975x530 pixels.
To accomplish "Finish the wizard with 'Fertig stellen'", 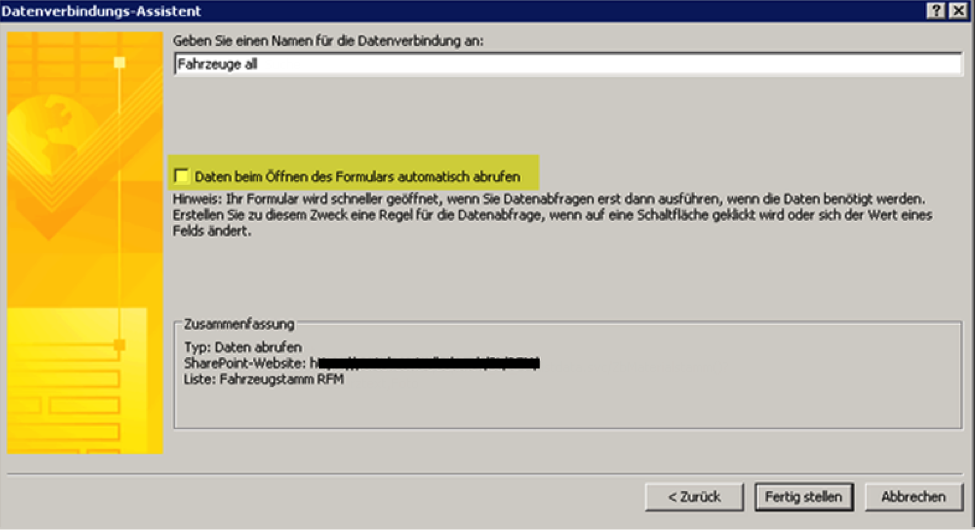I will point(803,497).
